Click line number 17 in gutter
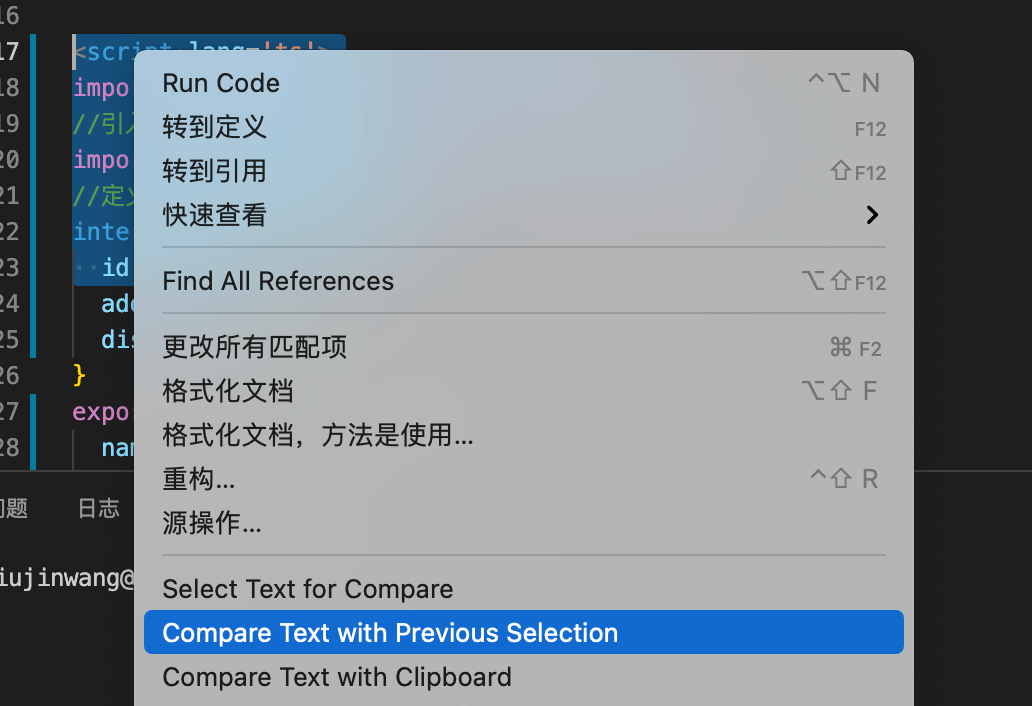The image size is (1032, 706). pyautogui.click(x=9, y=51)
